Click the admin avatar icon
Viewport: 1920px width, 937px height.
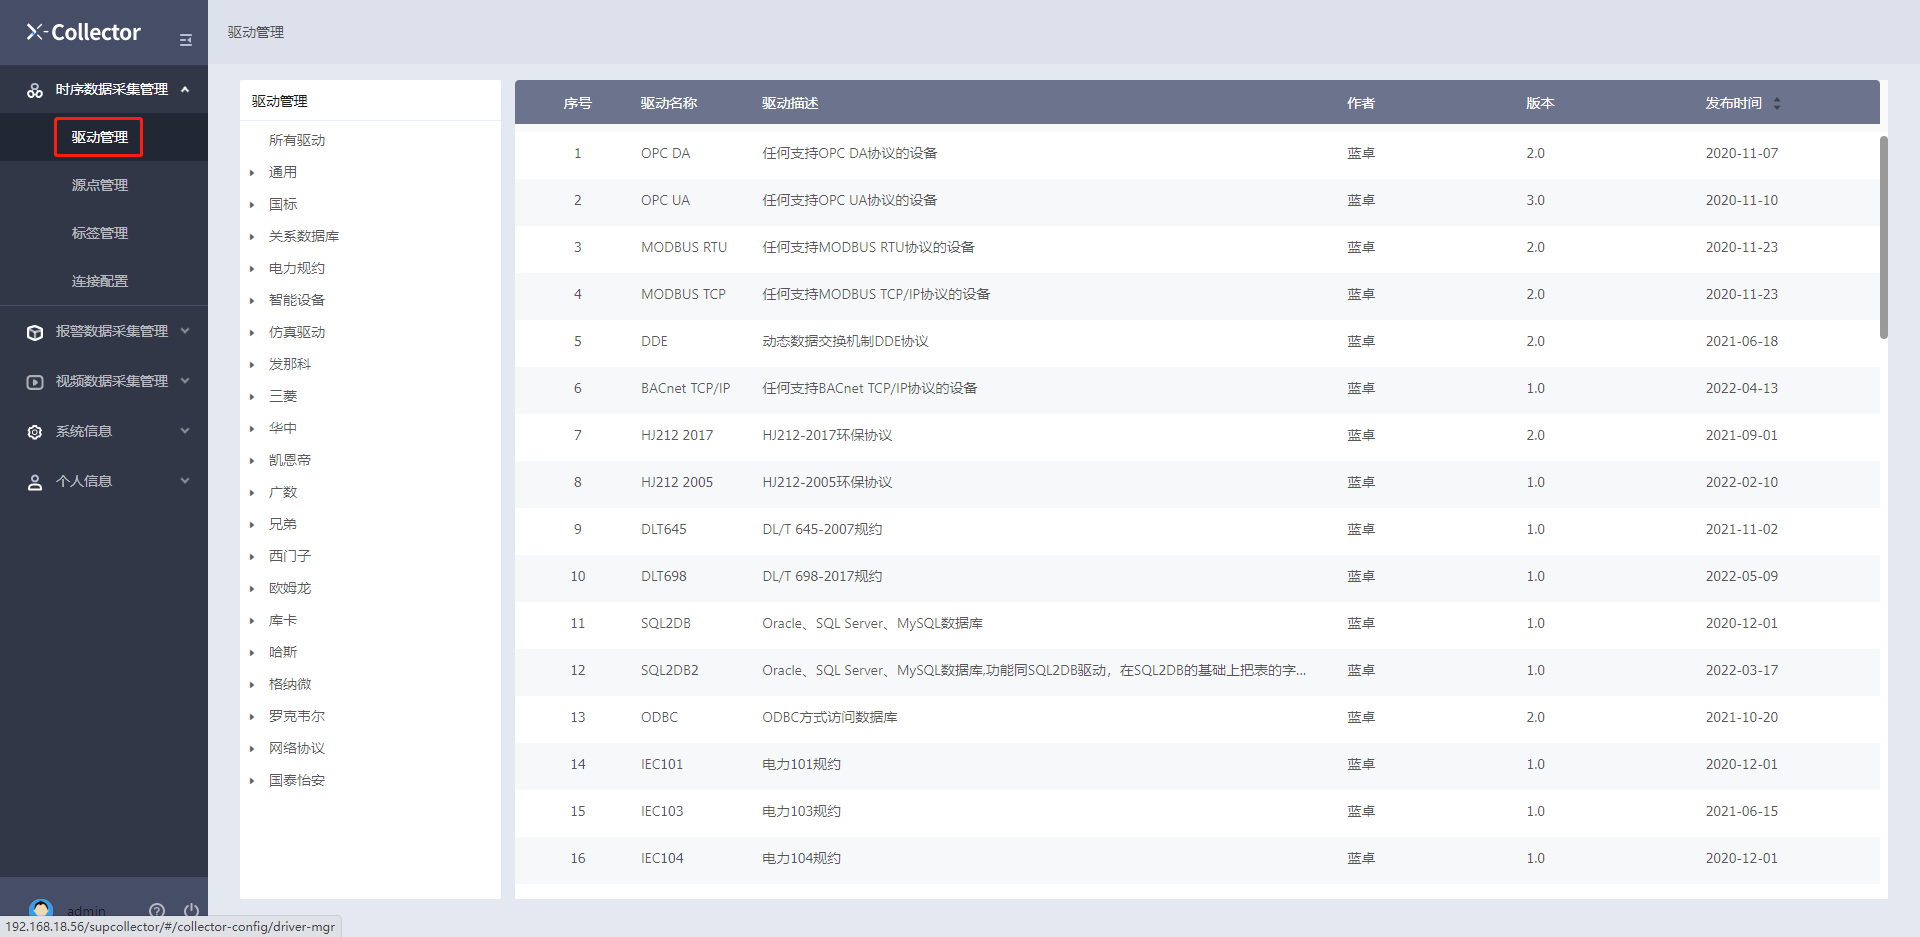click(41, 909)
